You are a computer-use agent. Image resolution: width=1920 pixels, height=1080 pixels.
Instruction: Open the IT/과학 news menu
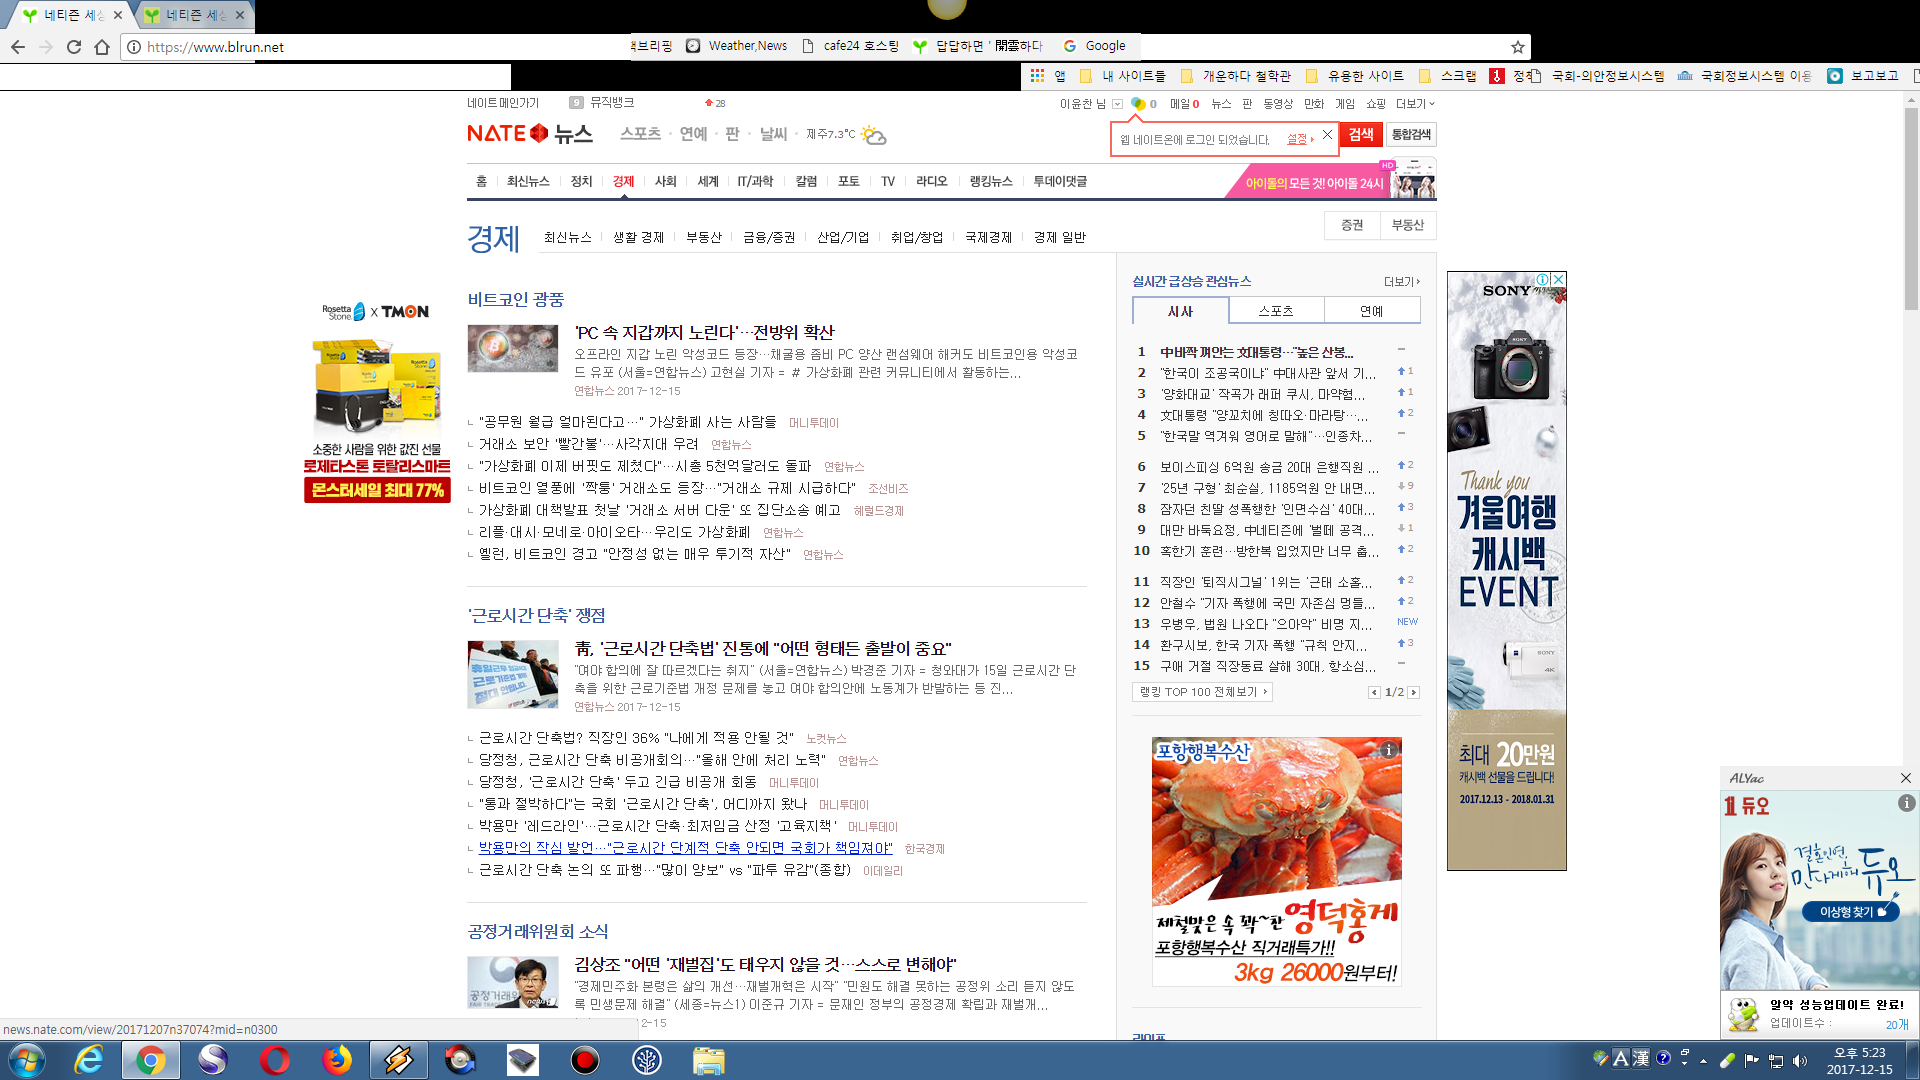pos(755,181)
